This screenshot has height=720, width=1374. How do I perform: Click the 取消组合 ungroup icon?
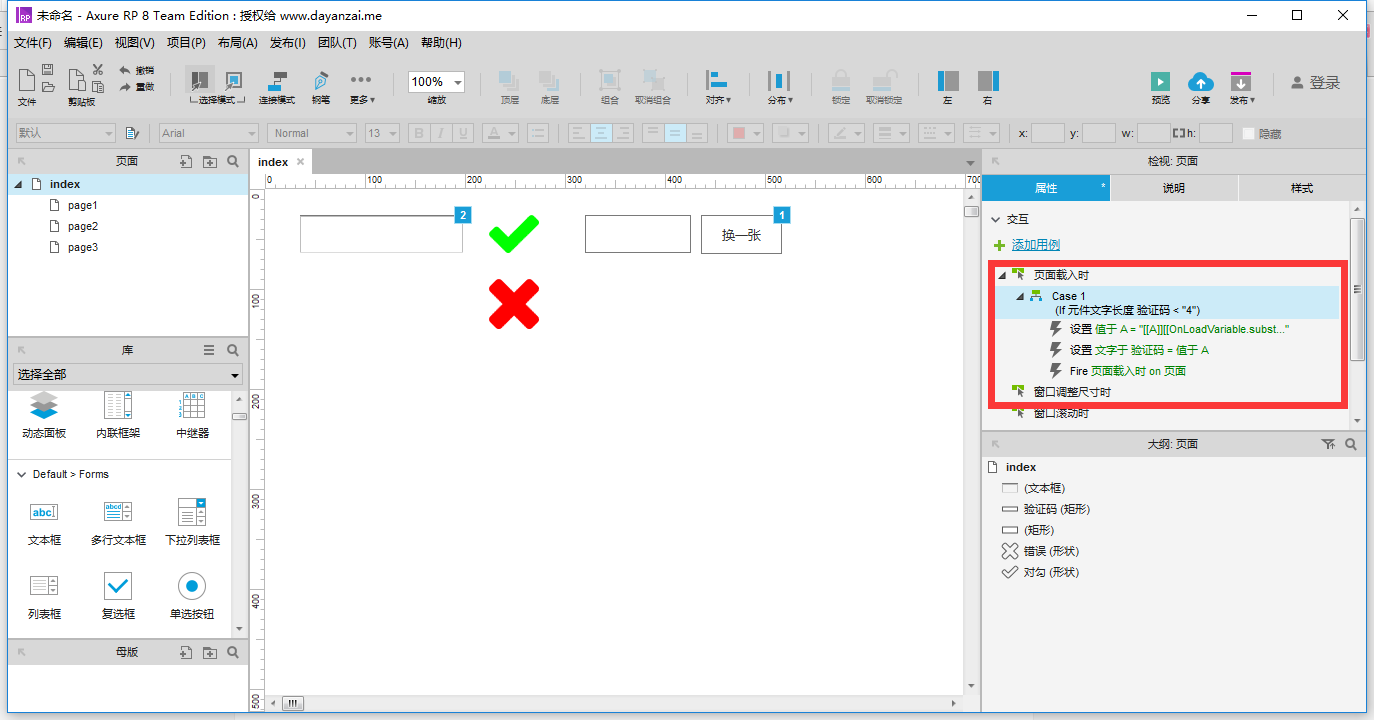tap(653, 81)
